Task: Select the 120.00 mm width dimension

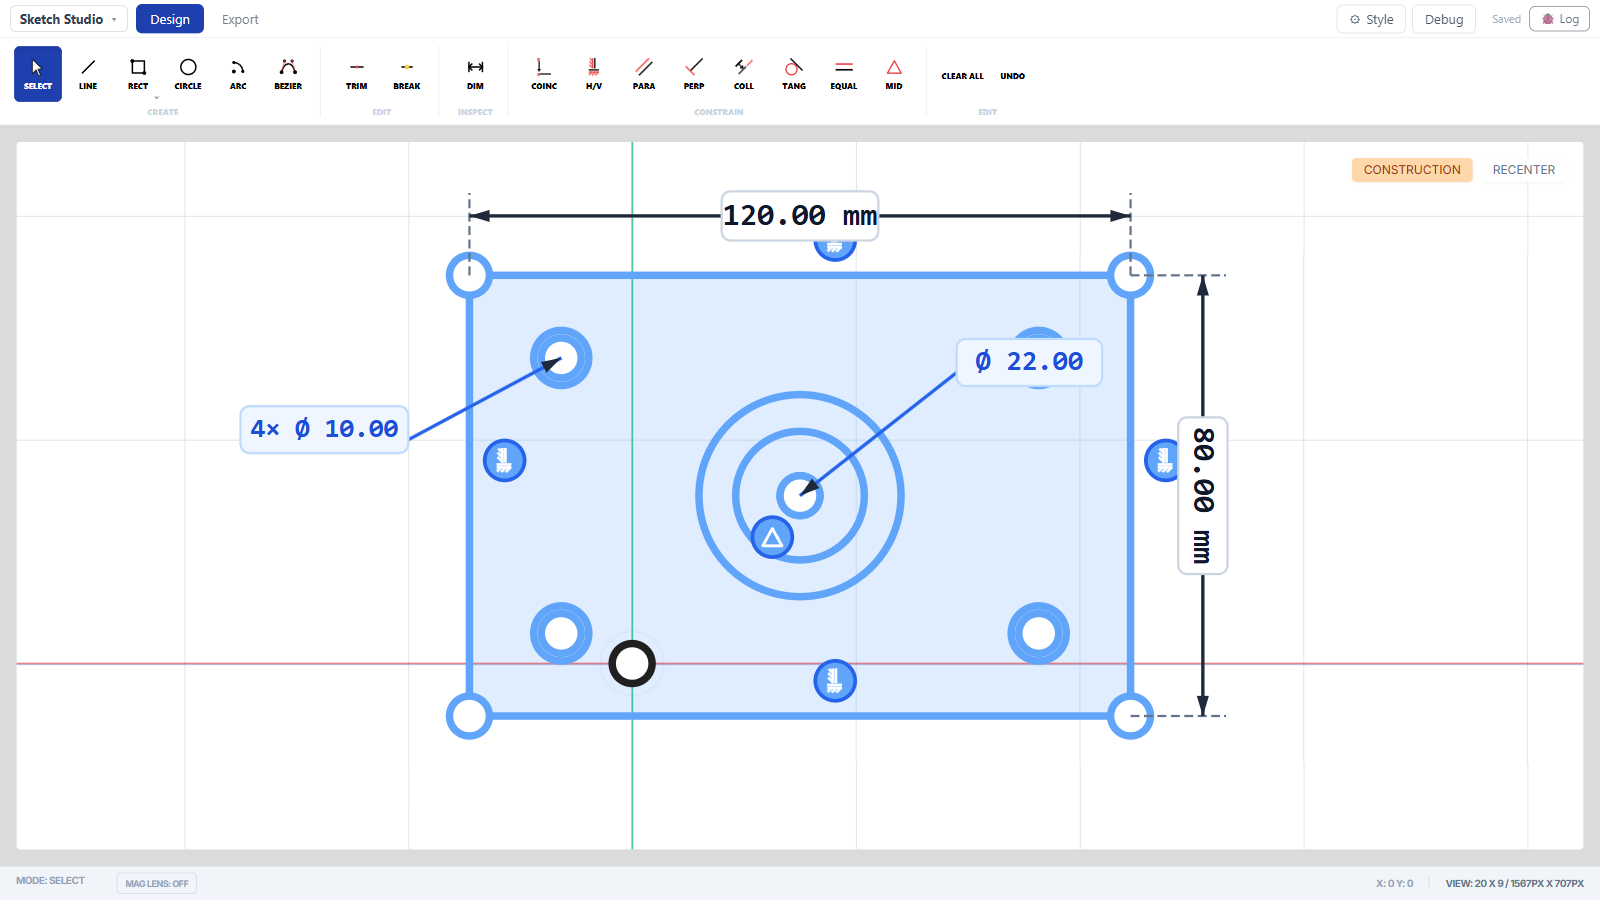Action: [800, 216]
